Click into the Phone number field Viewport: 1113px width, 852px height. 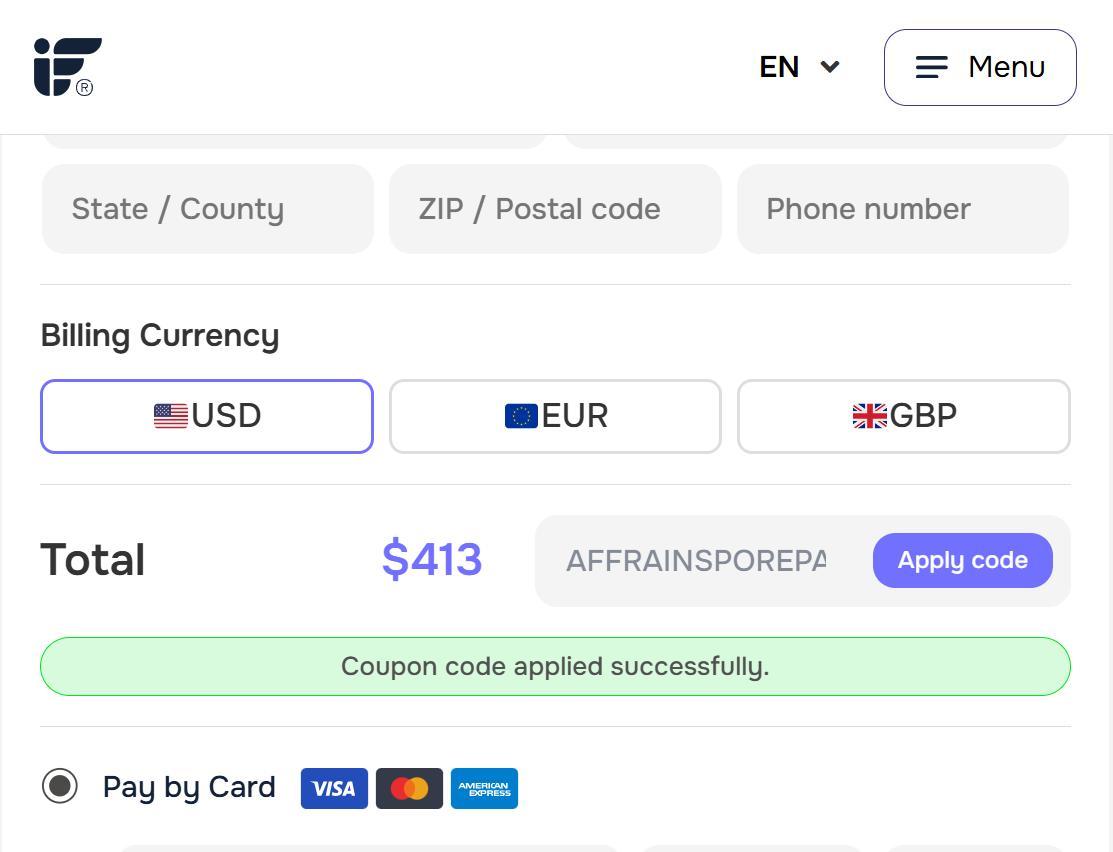pyautogui.click(x=902, y=209)
